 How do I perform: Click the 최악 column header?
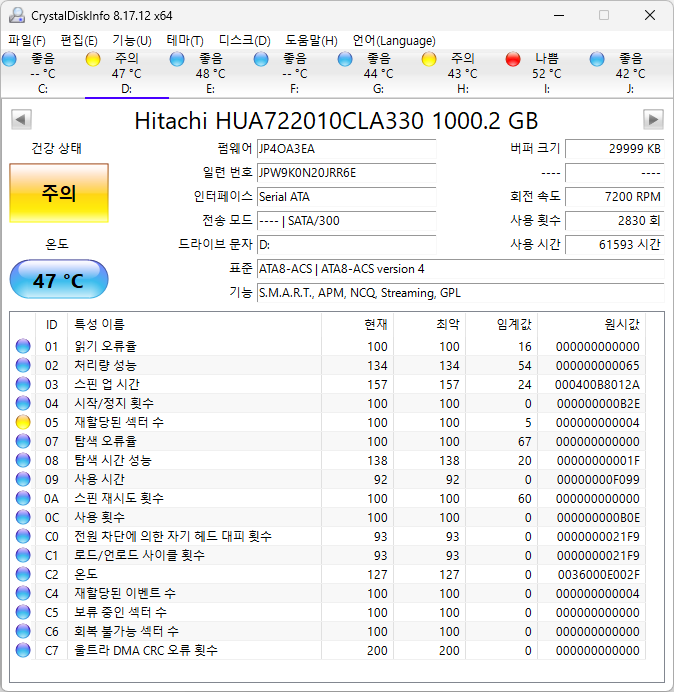coord(429,324)
